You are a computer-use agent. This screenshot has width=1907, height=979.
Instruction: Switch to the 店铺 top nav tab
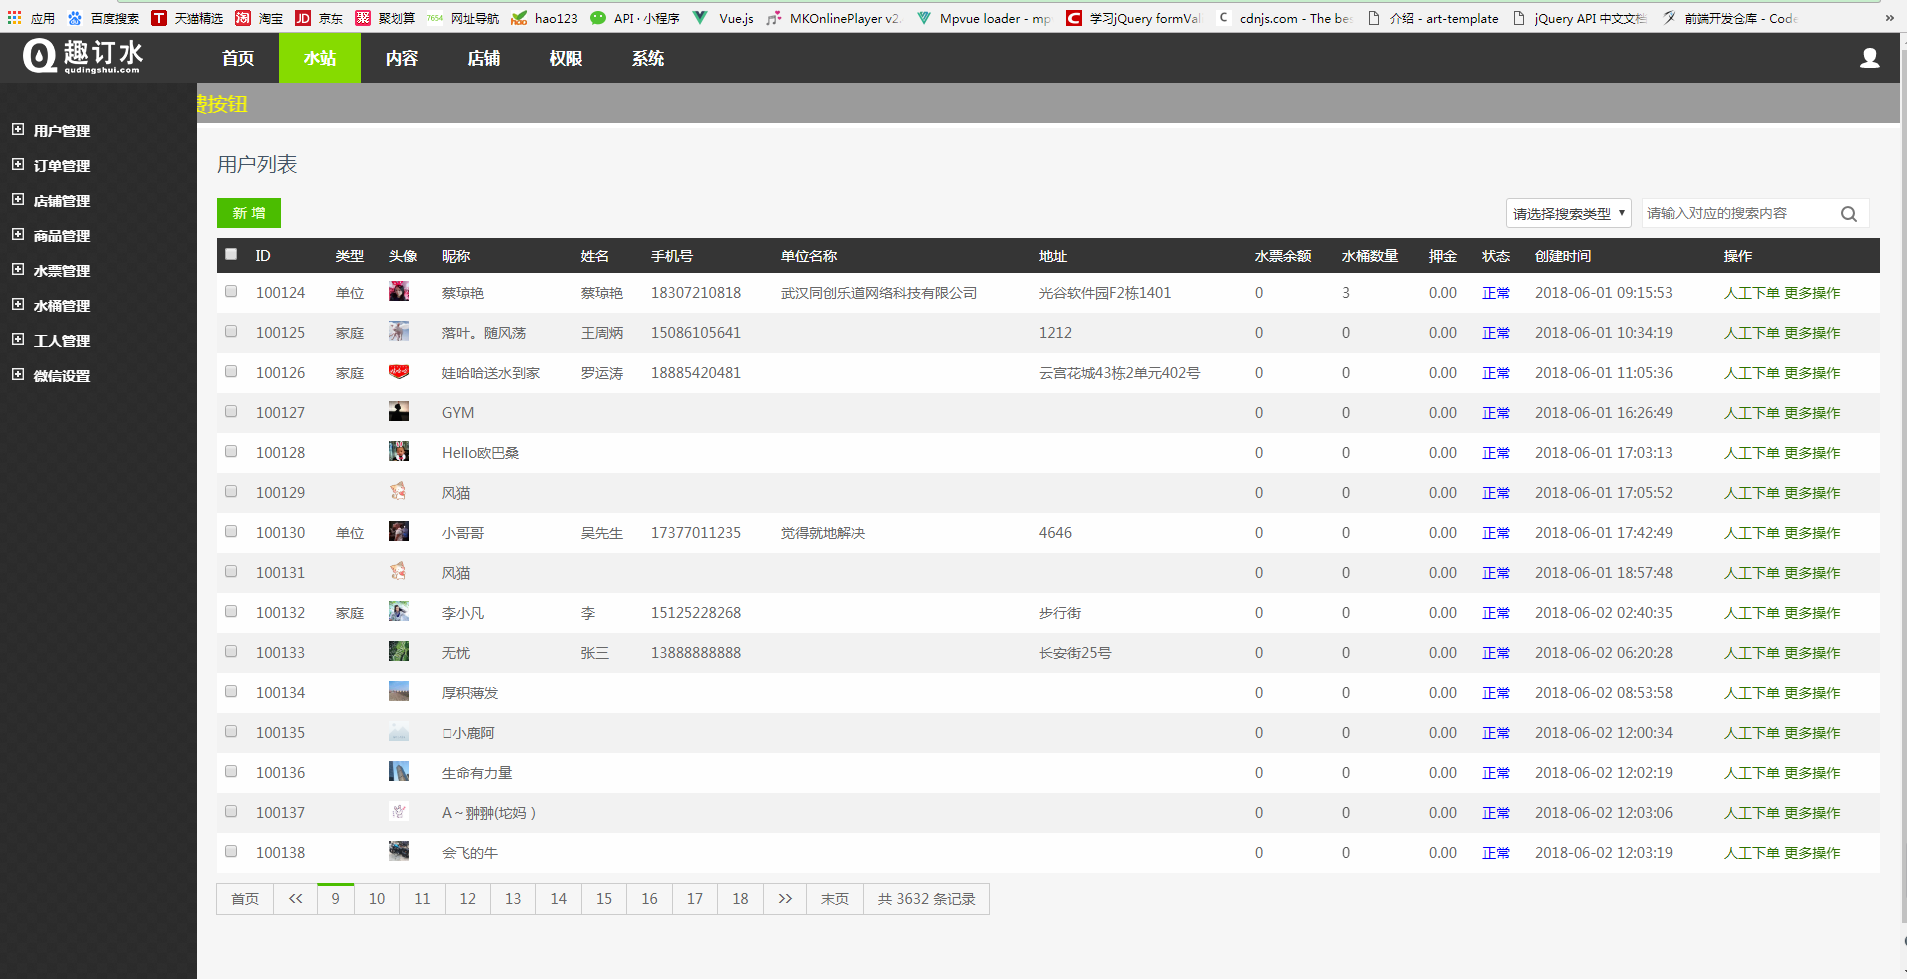pos(484,58)
